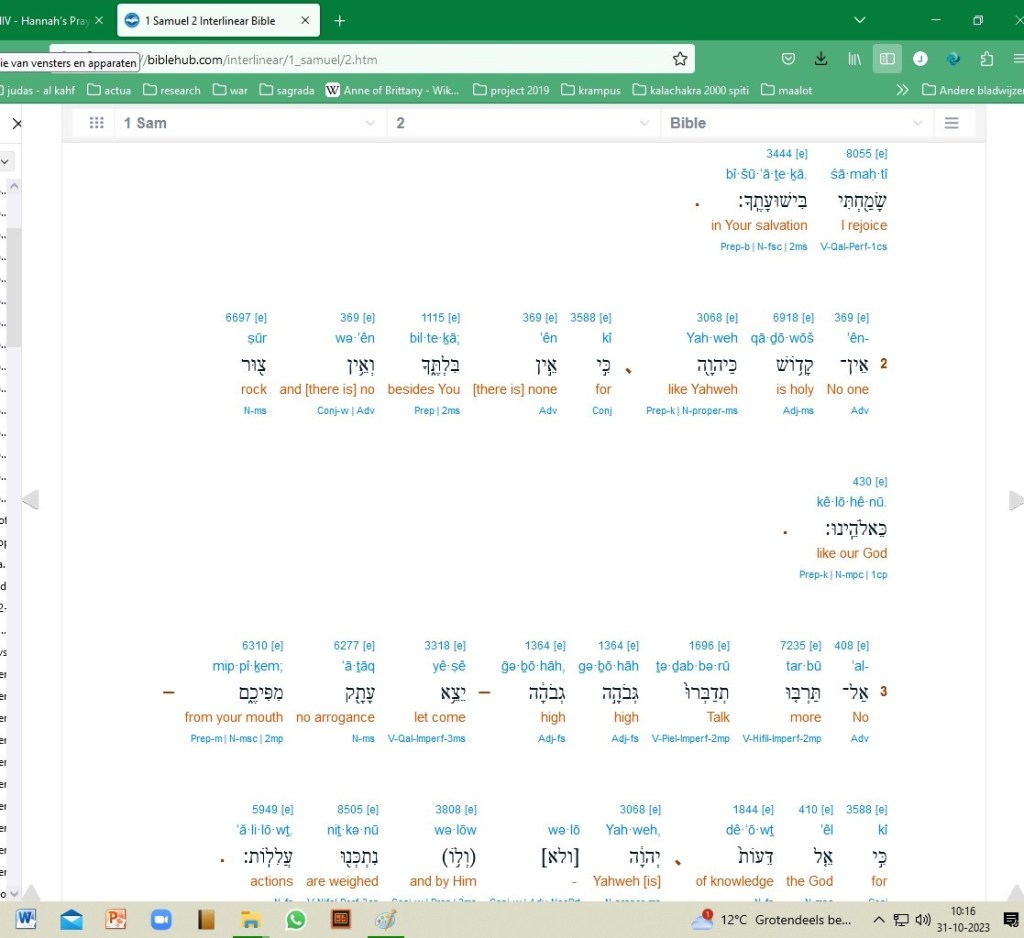Bookmark this page with the star icon
This screenshot has height=938, width=1024.
[x=680, y=59]
